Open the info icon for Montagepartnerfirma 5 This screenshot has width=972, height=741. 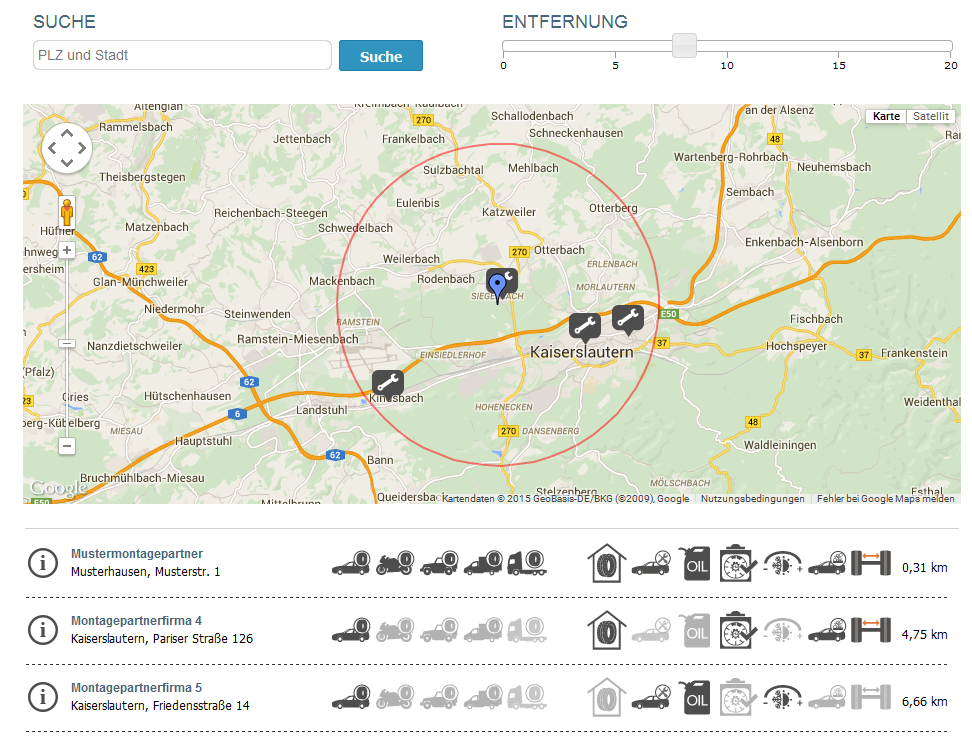click(42, 697)
